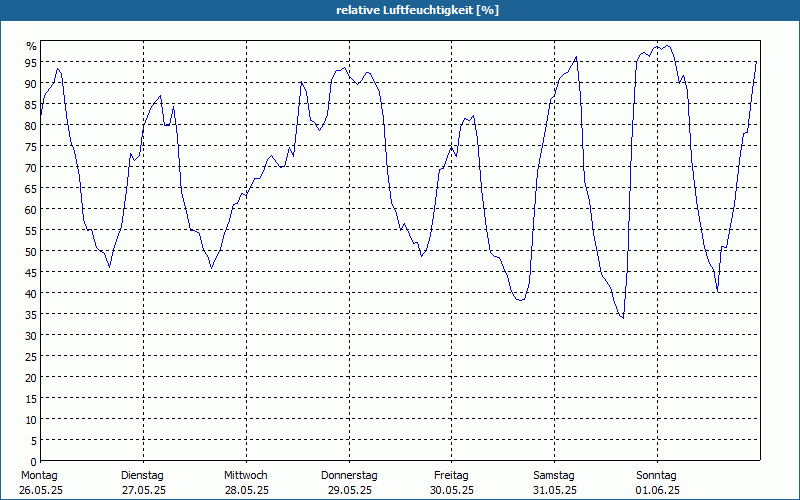Click the 'Sonntag' day label
This screenshot has width=800, height=500.
(656, 476)
